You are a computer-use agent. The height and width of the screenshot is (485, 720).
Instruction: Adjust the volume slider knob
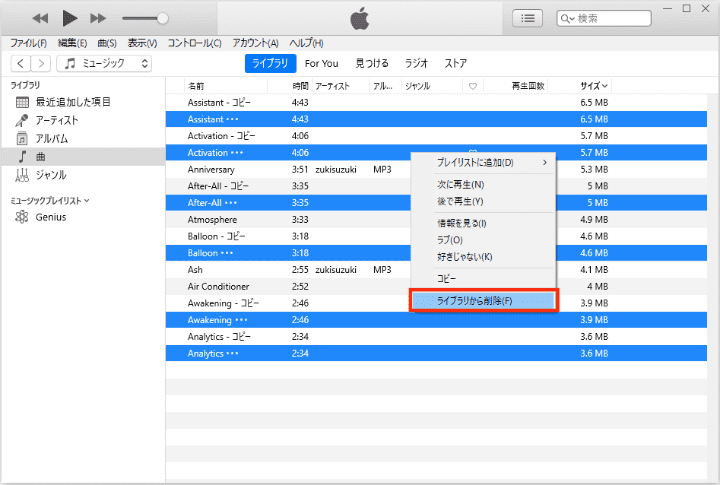point(162,18)
